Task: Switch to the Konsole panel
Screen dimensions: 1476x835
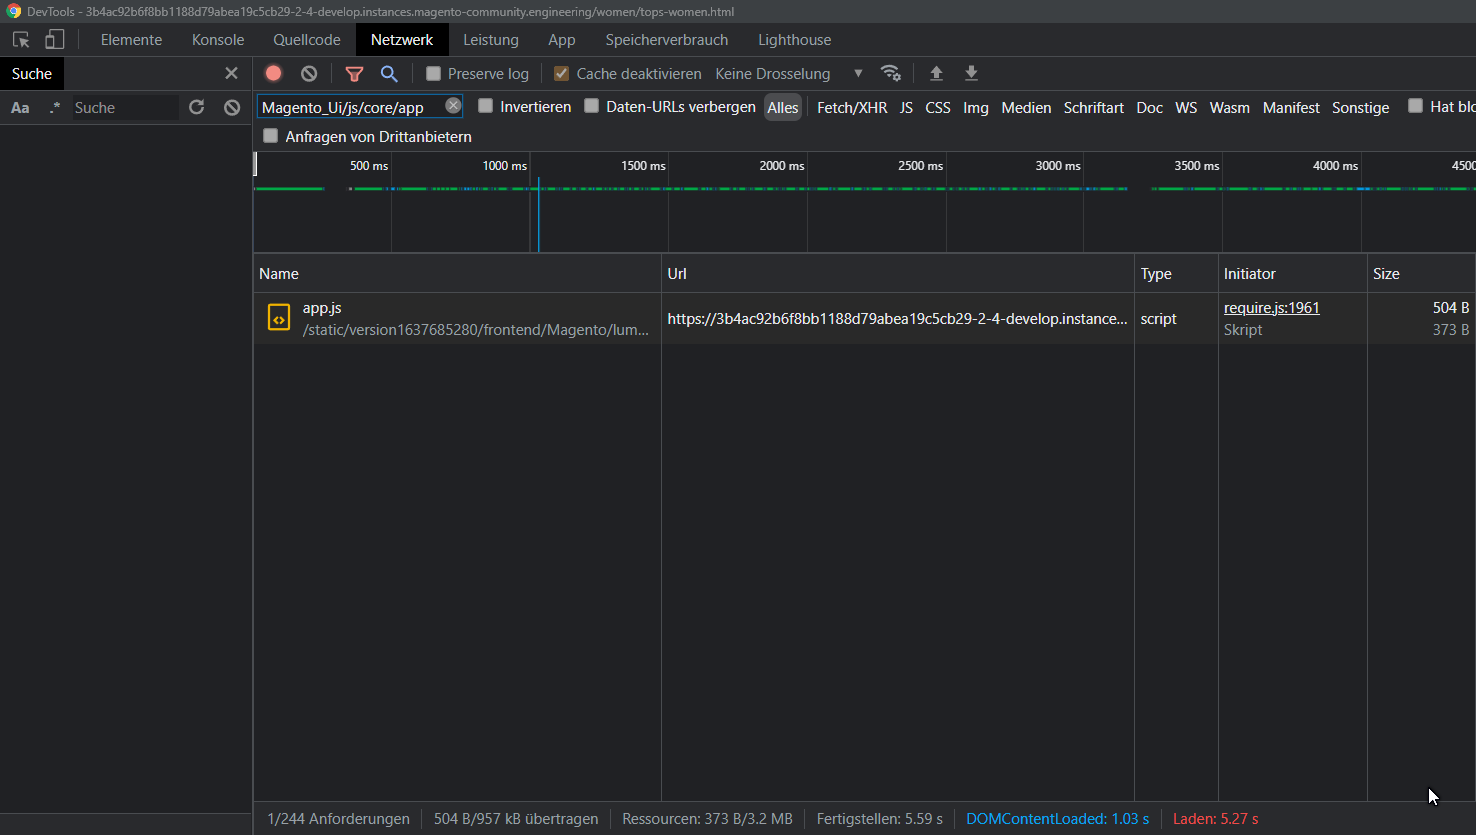Action: pos(217,40)
